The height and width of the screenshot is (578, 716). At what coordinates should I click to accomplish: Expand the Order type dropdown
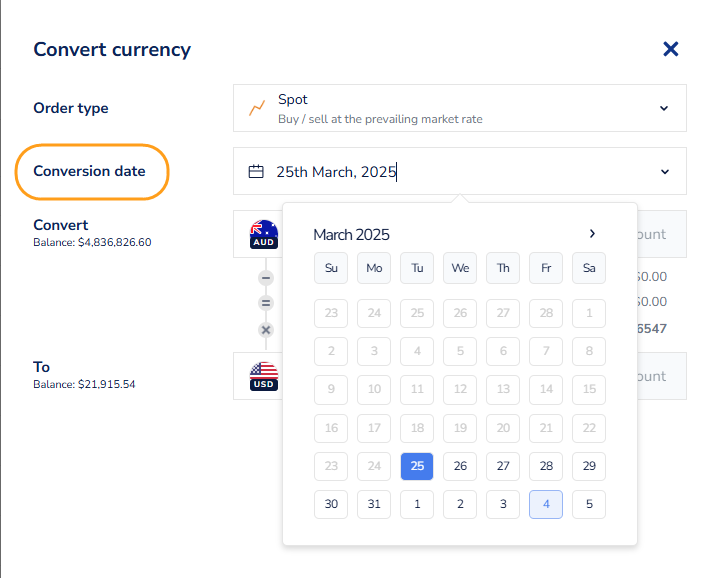[664, 108]
